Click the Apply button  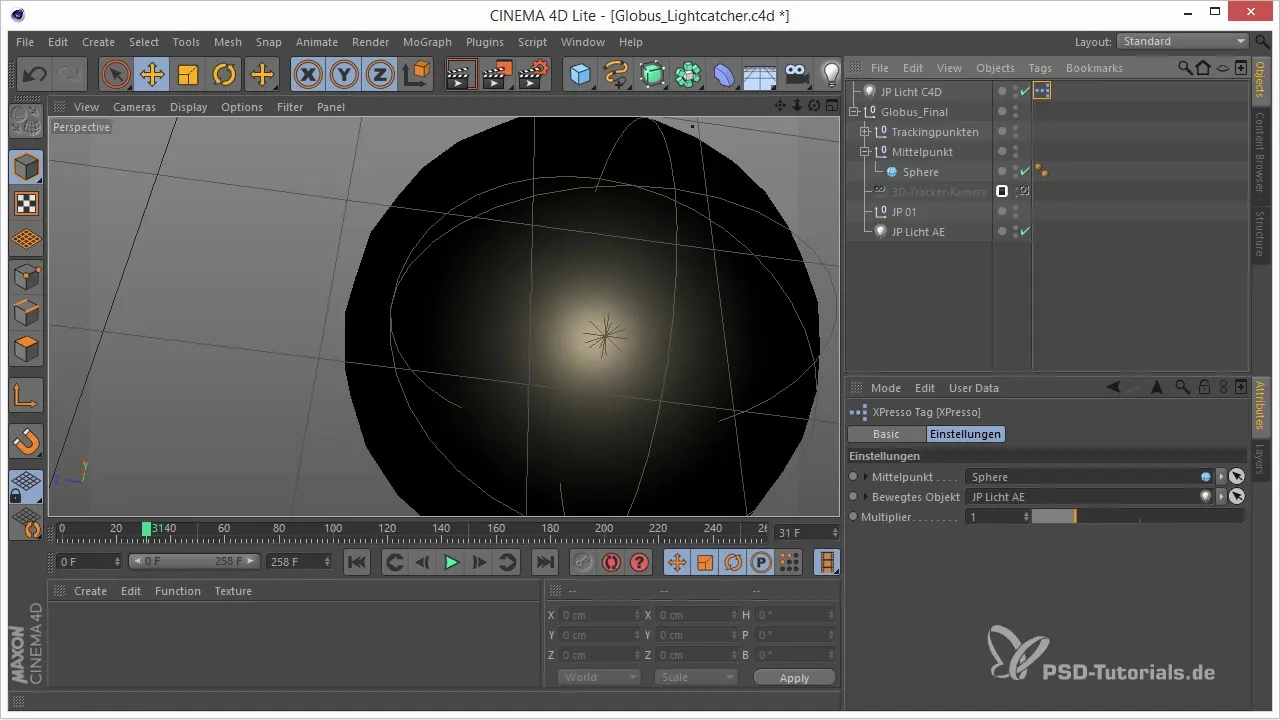click(795, 677)
